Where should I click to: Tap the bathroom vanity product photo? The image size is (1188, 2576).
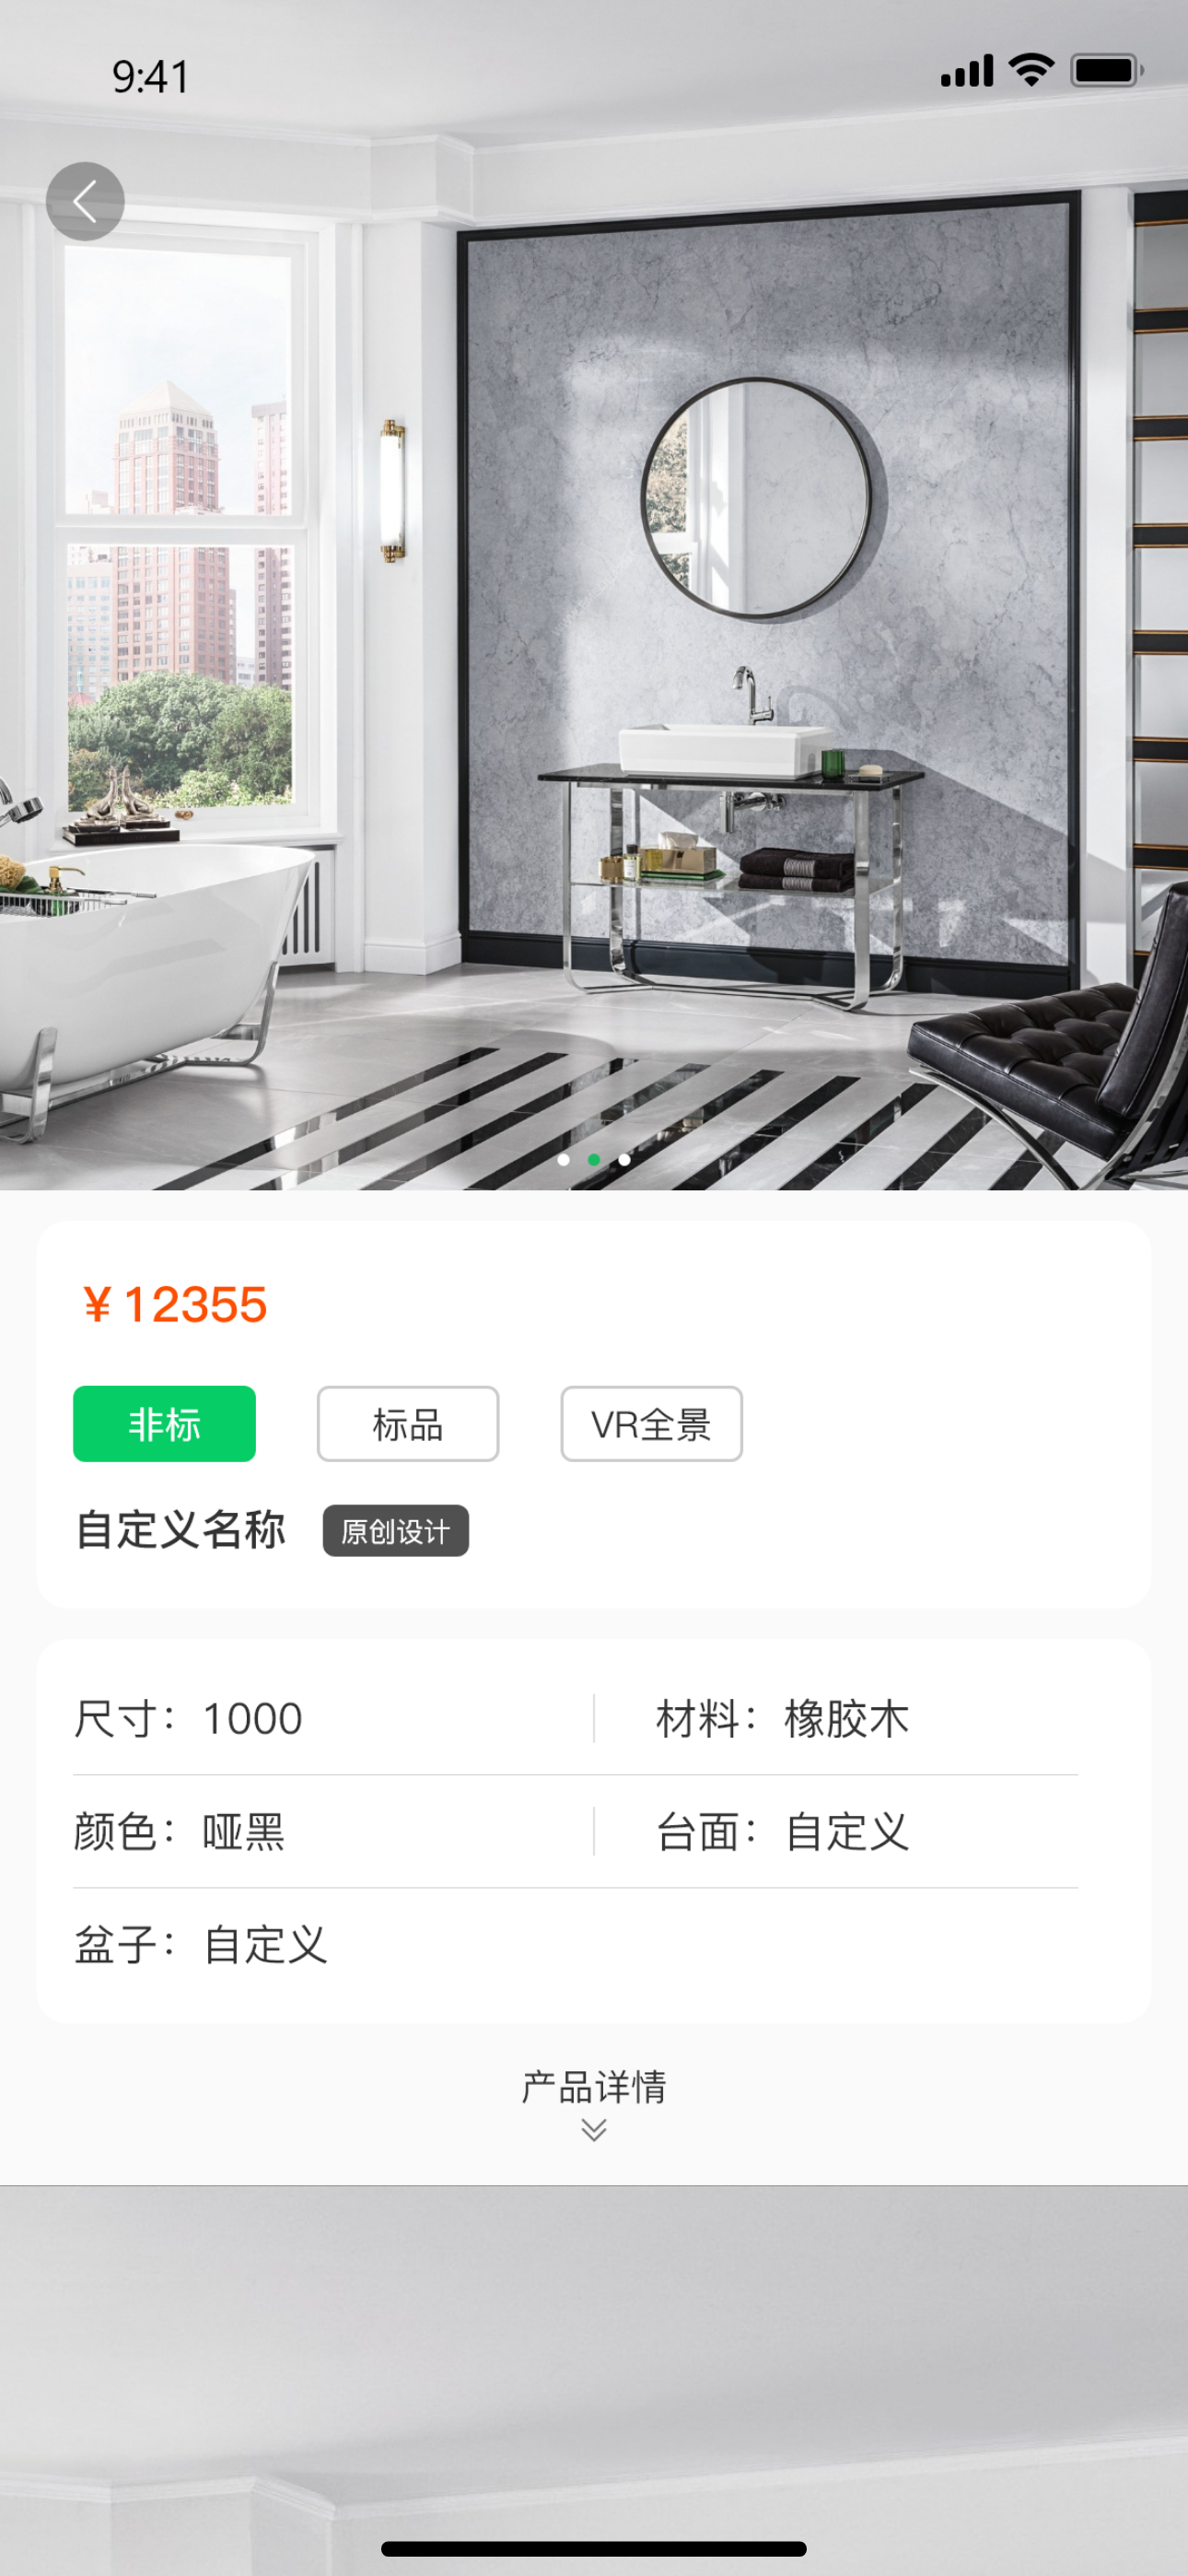tap(594, 595)
